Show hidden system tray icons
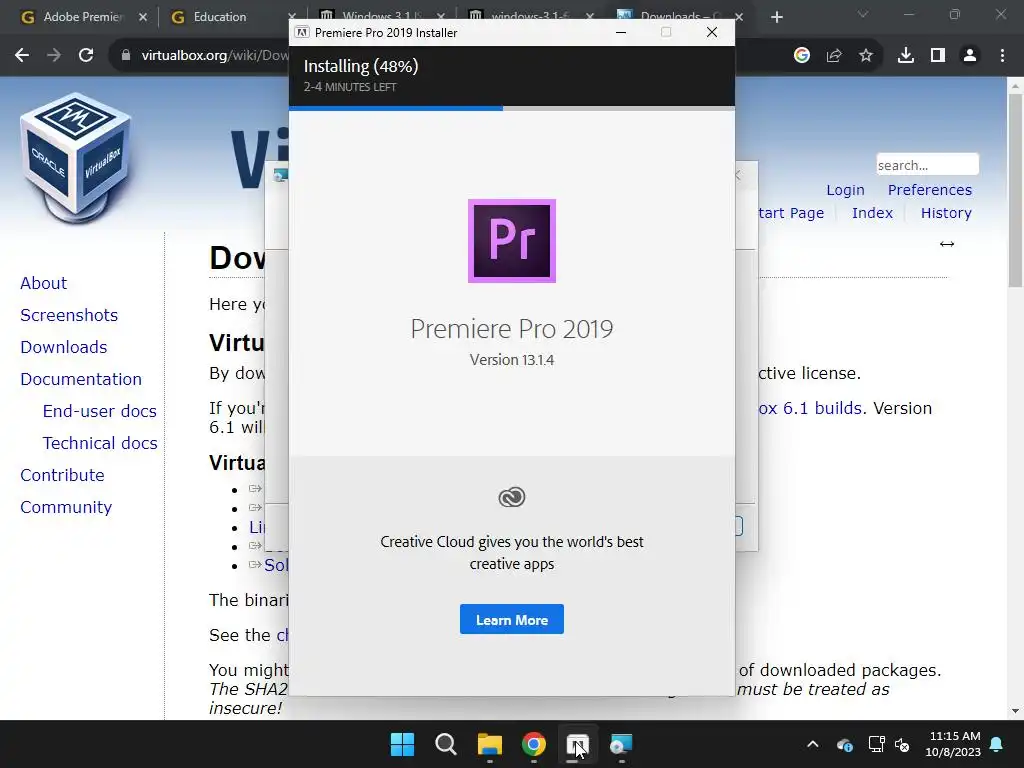1024x768 pixels. click(x=812, y=744)
